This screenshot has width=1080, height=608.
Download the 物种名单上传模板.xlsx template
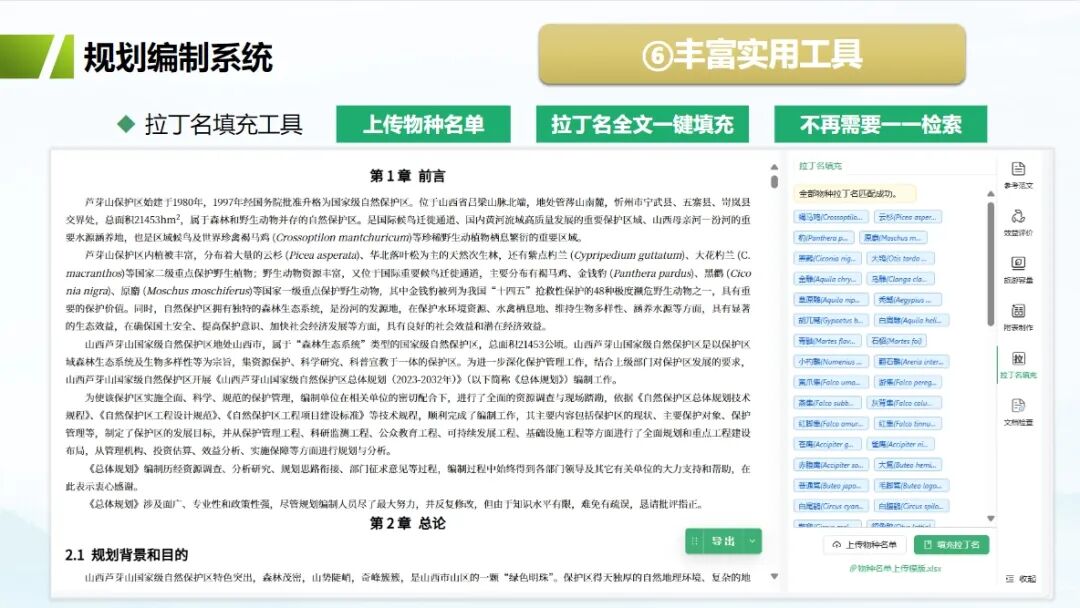tap(895, 568)
